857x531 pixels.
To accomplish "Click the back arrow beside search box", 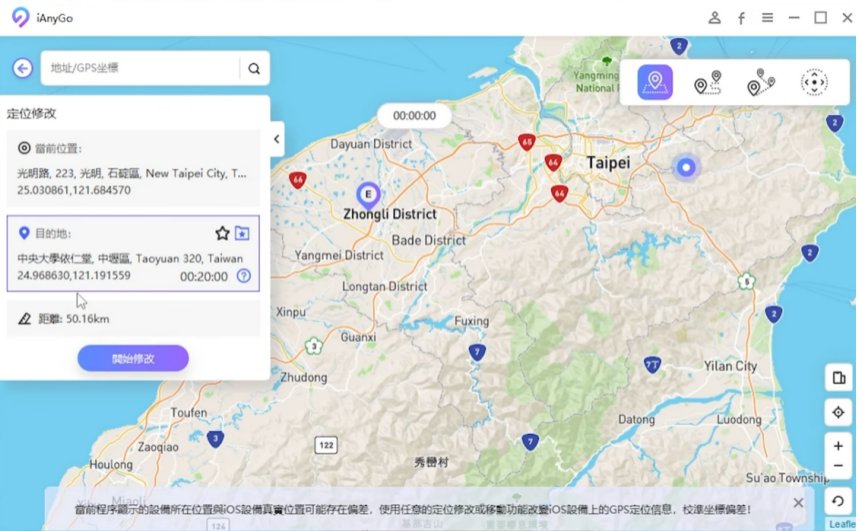I will (x=23, y=68).
